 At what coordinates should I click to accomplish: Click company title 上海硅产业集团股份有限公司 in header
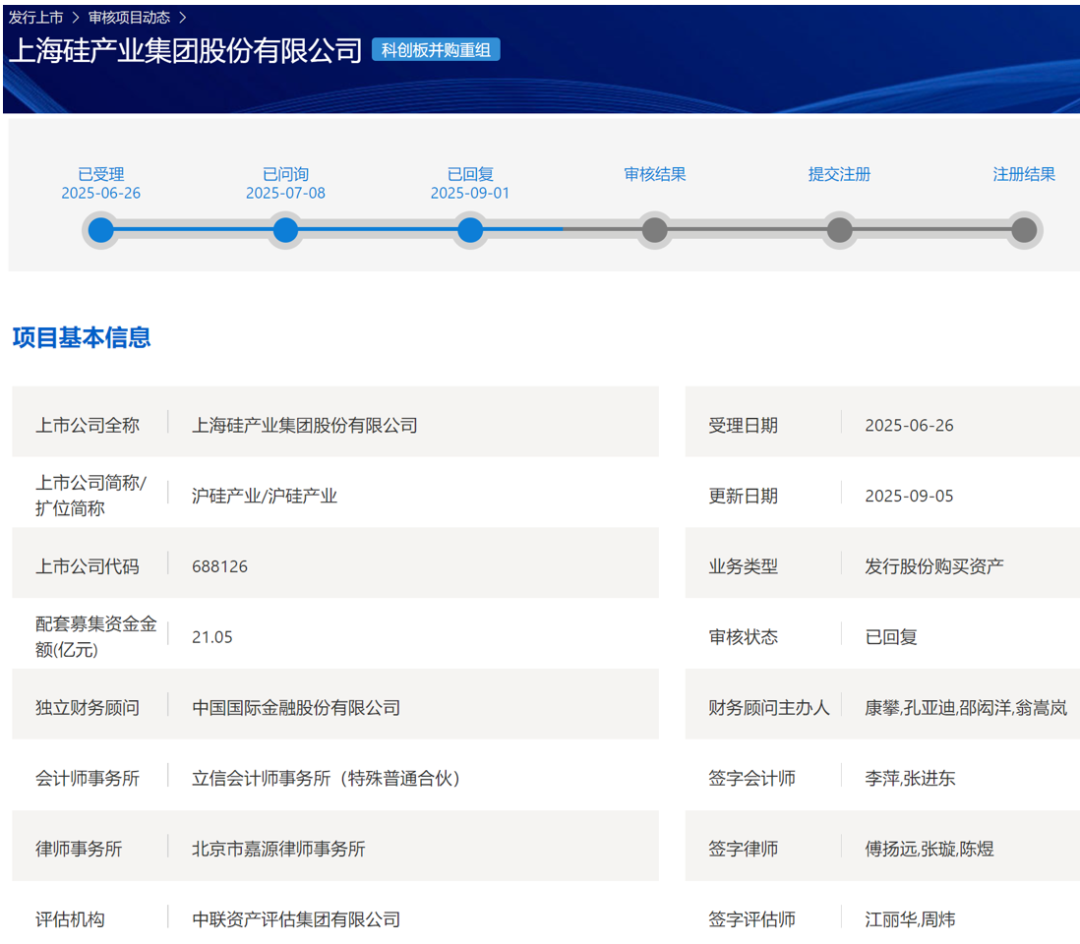[185, 51]
